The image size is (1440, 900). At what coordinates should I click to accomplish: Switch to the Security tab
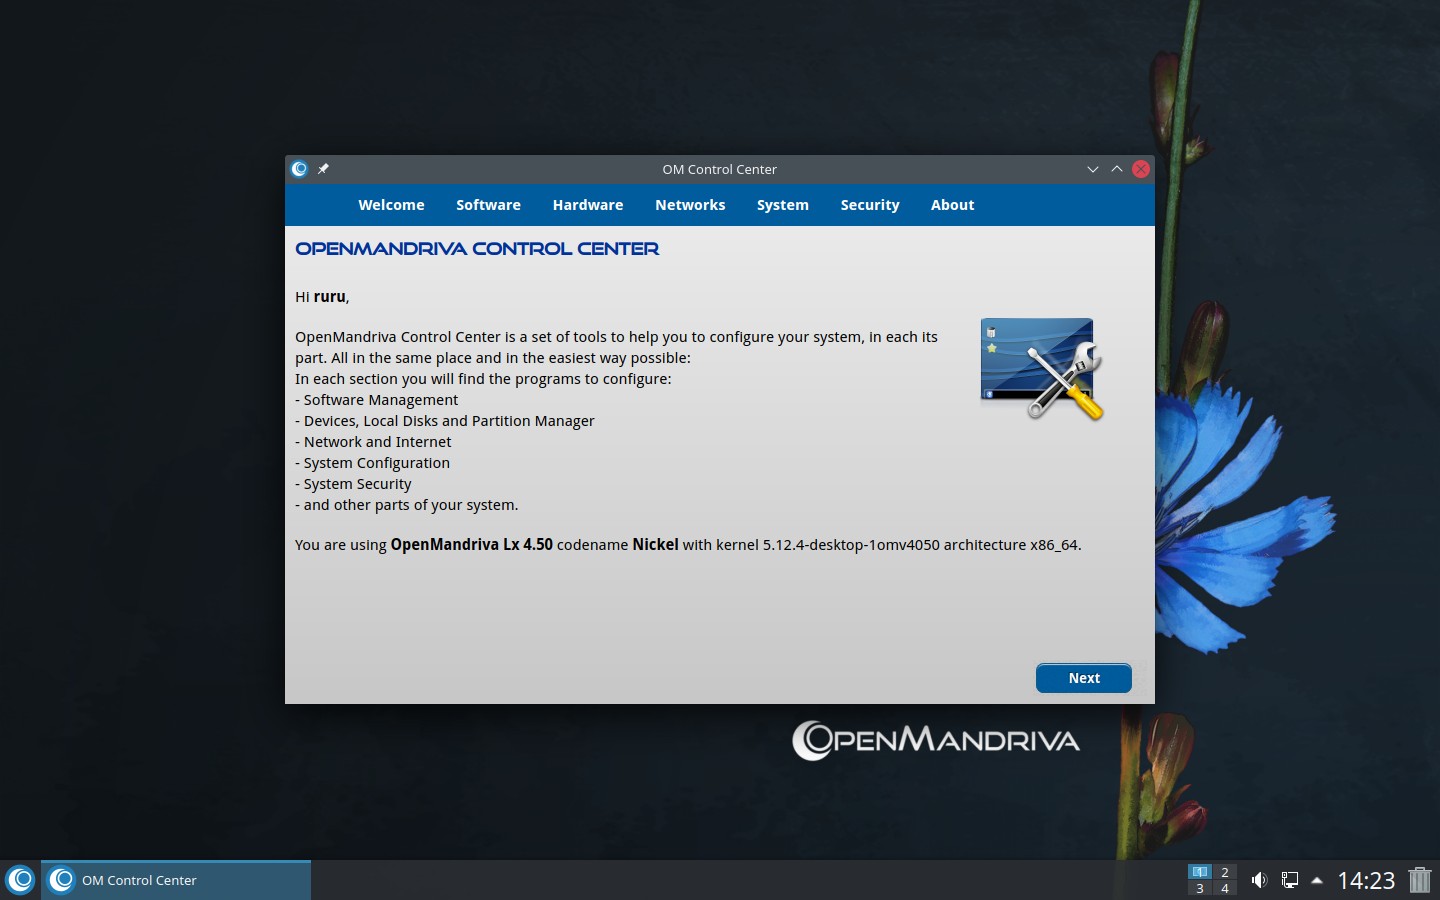click(x=870, y=205)
